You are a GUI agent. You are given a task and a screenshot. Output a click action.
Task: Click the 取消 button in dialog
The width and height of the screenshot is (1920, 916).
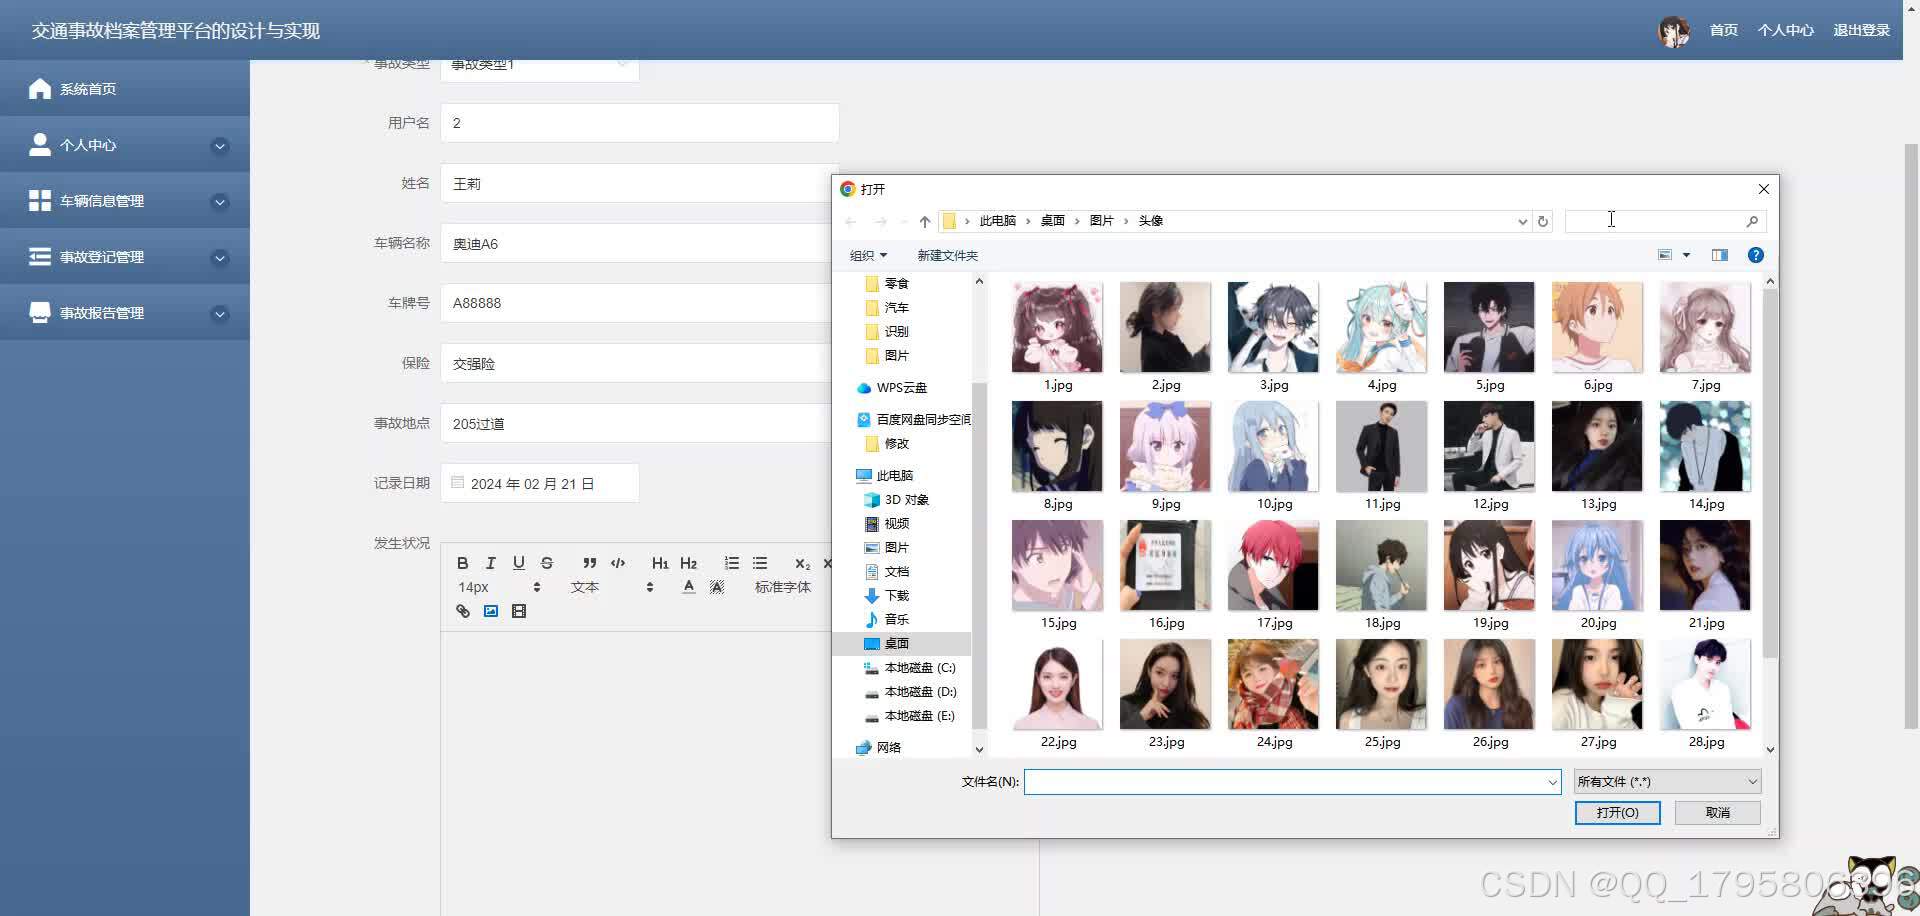[1717, 812]
